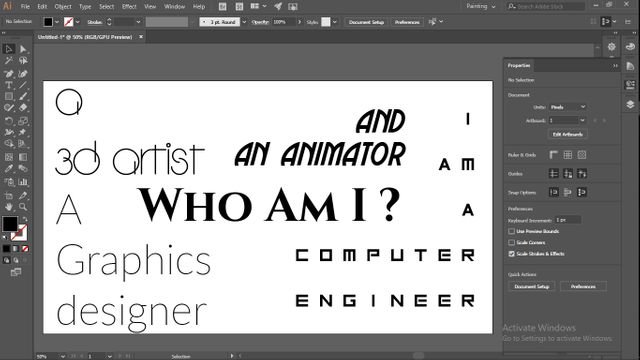This screenshot has width=640, height=360.
Task: Enable the Scale Corners checkbox
Action: (x=511, y=242)
